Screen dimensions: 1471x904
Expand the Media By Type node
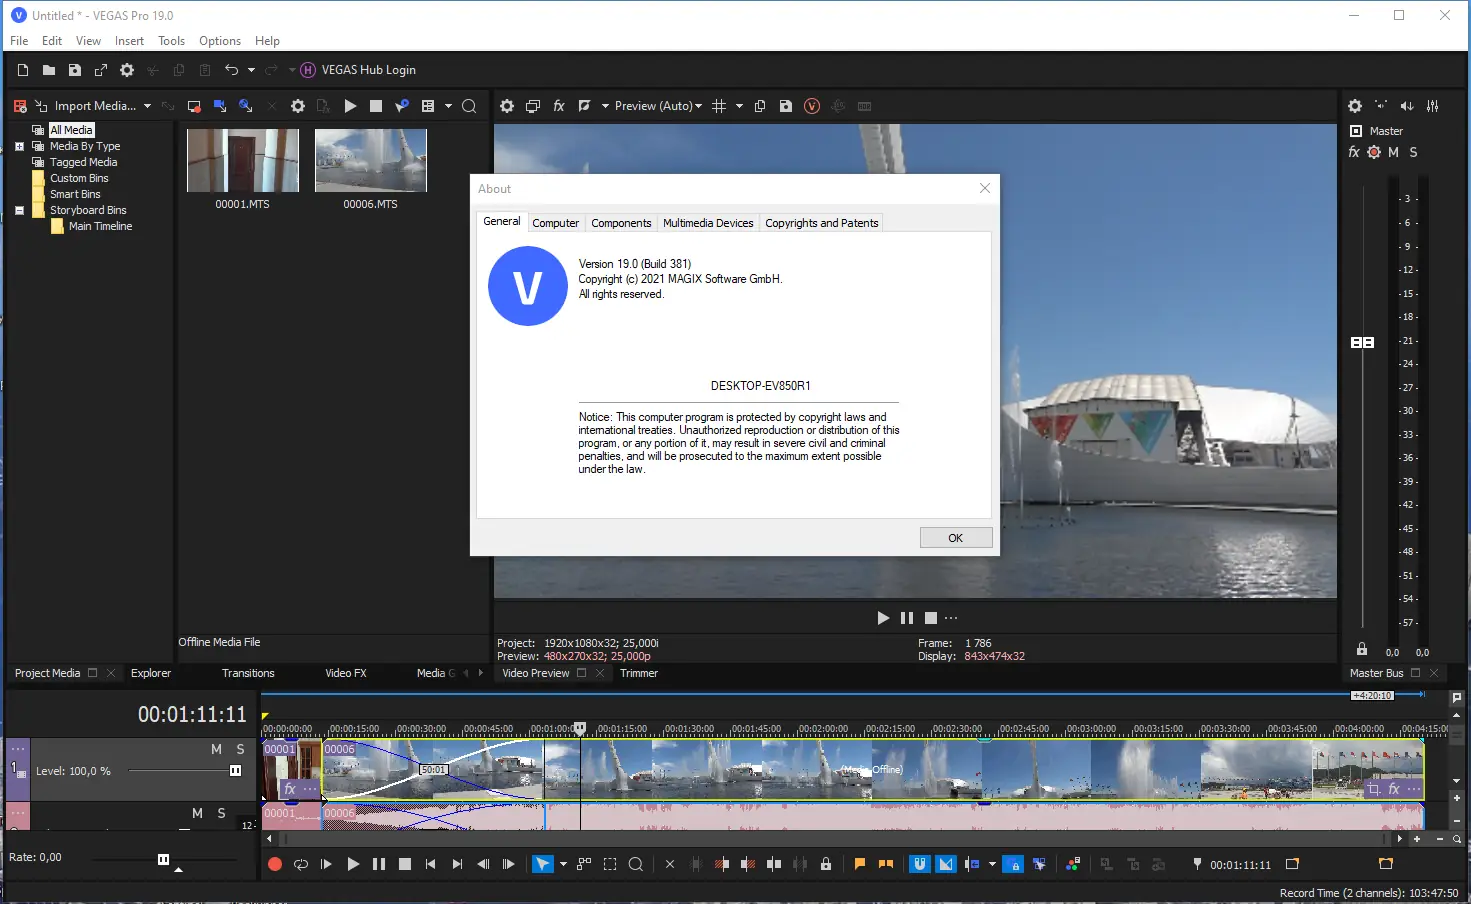point(19,146)
